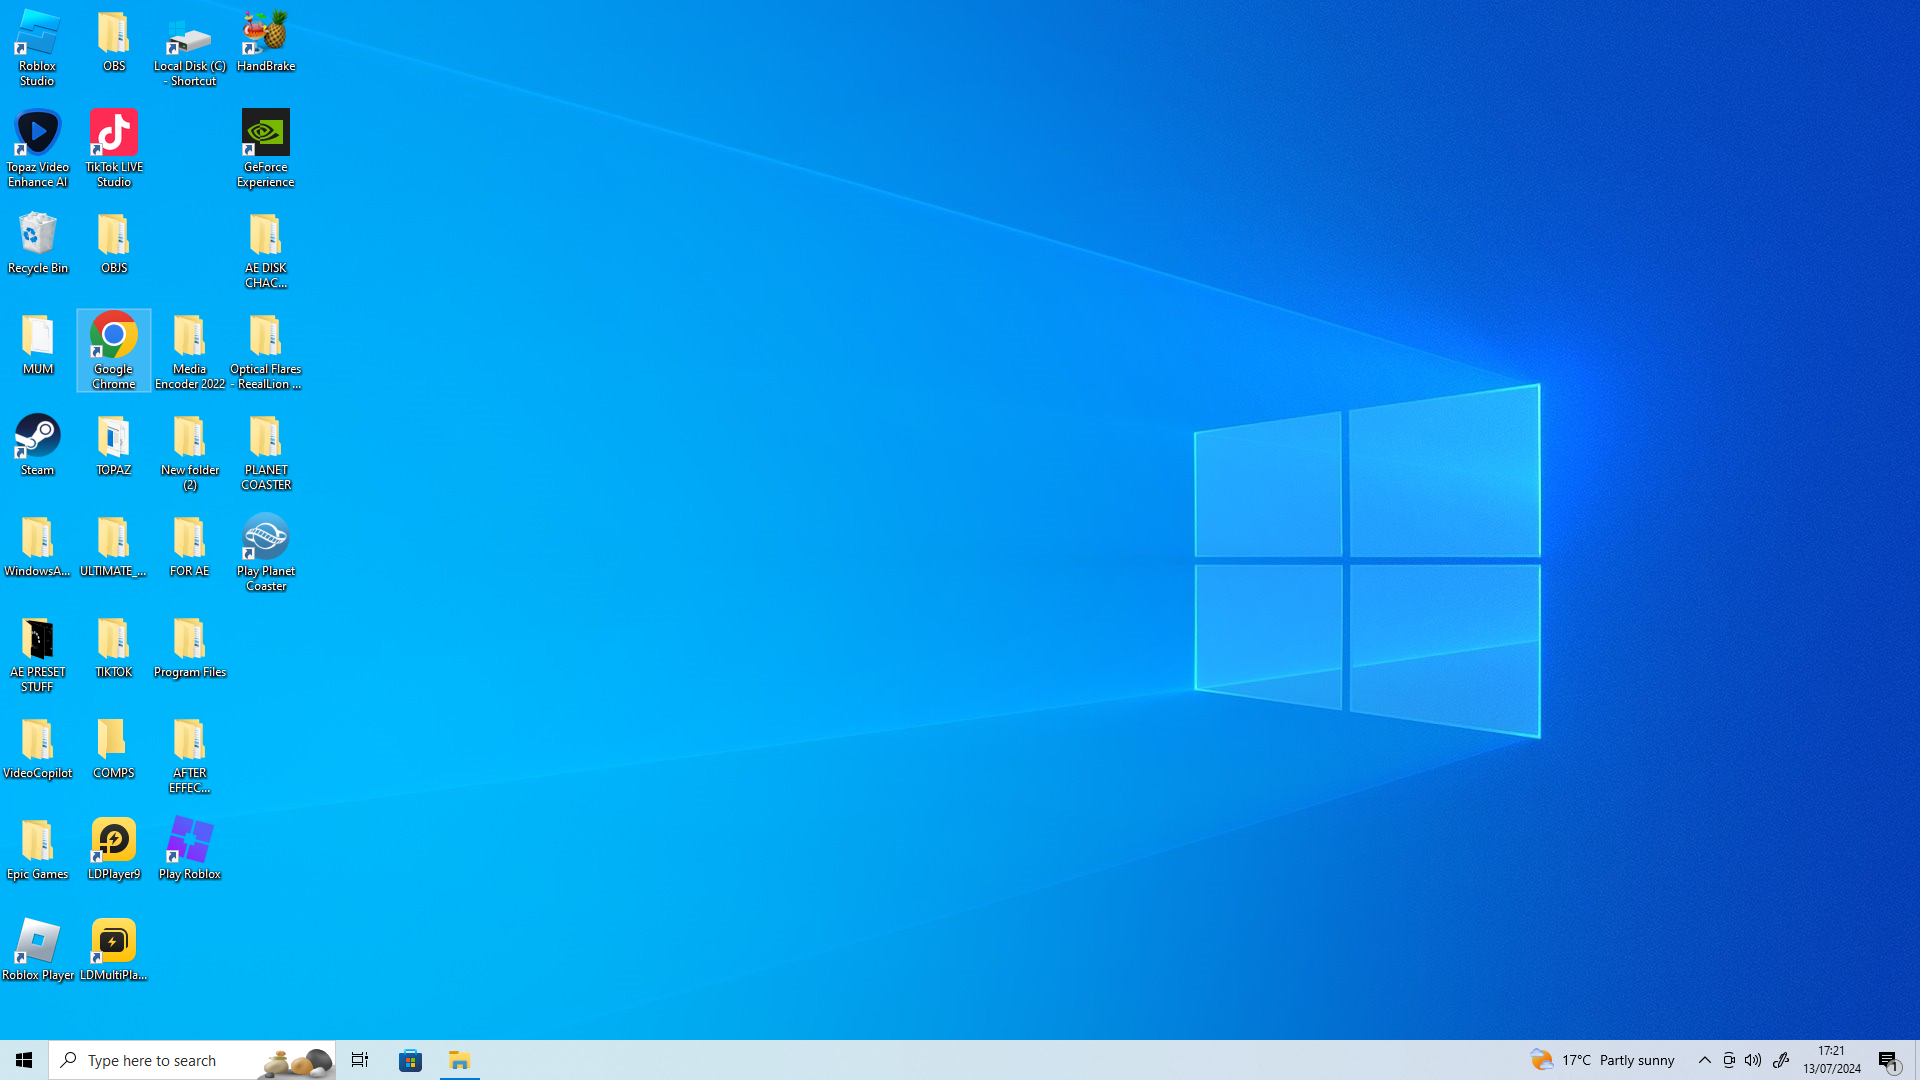Image resolution: width=1920 pixels, height=1080 pixels.
Task: Open the Start menu
Action: pyautogui.click(x=24, y=1060)
